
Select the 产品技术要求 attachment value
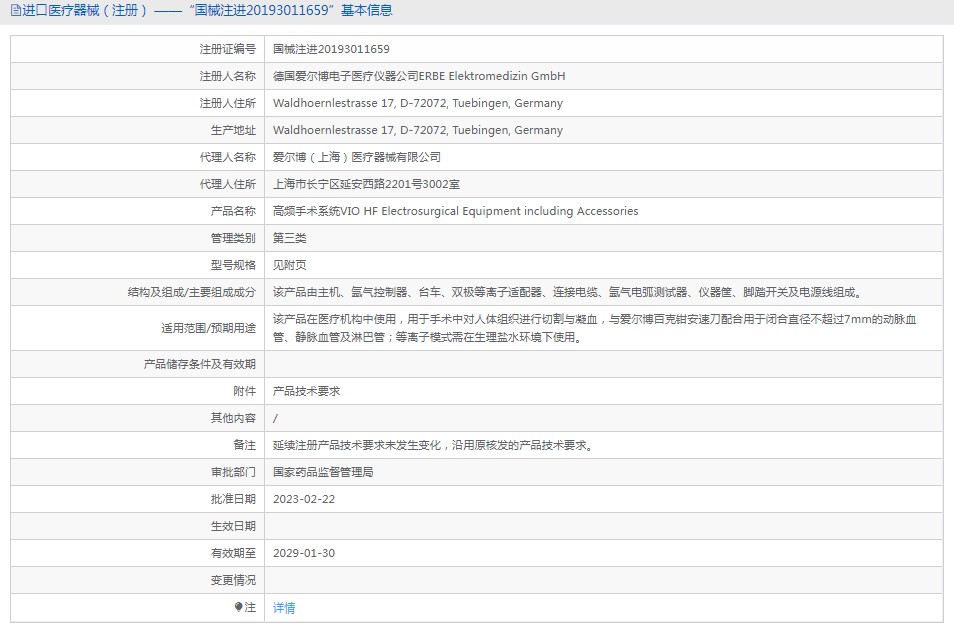coord(306,391)
